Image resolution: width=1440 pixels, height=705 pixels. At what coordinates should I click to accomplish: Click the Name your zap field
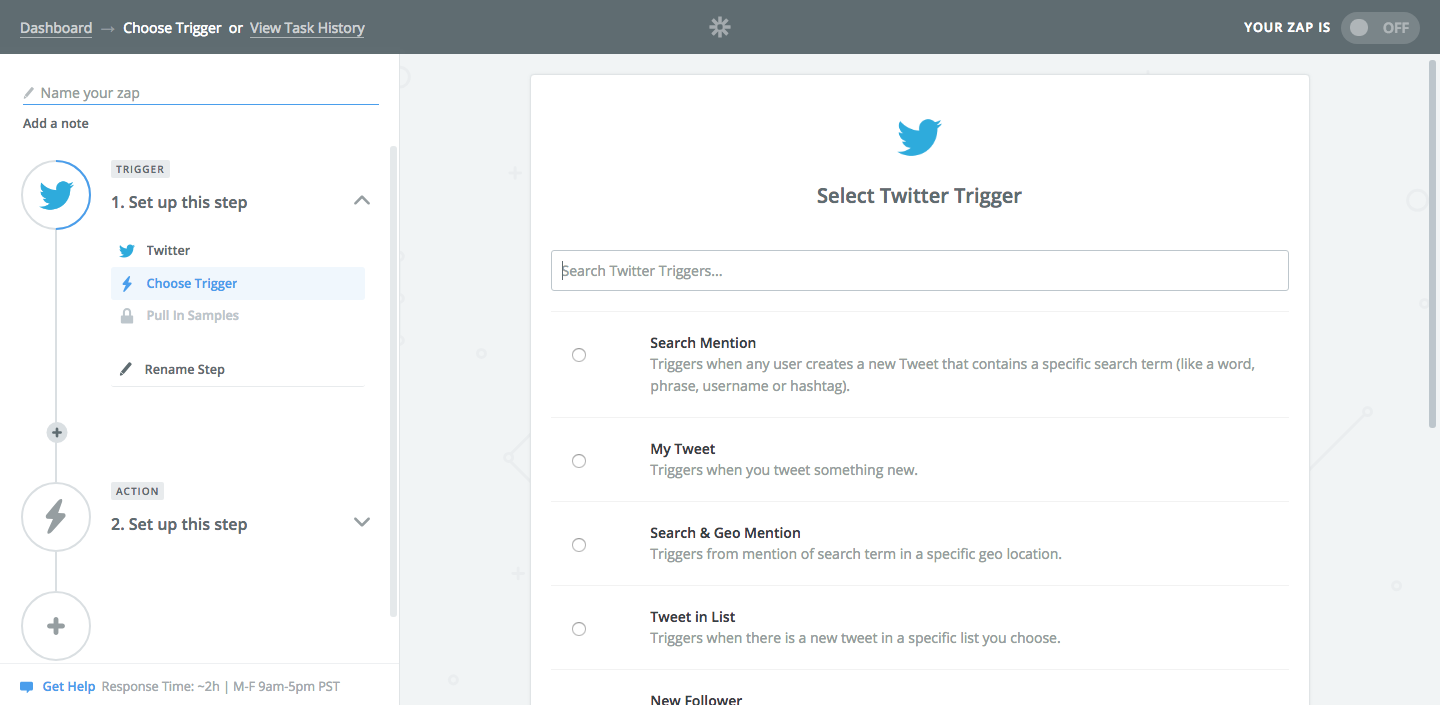click(x=205, y=93)
